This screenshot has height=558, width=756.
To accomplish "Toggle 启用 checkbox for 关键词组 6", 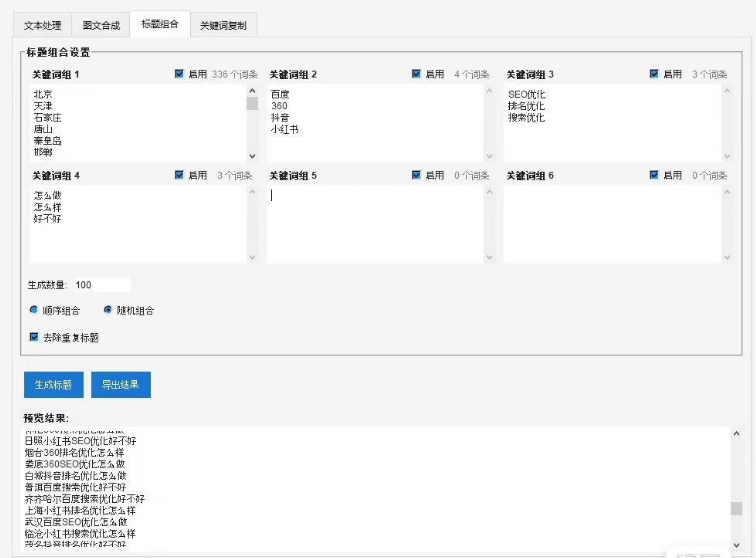I will coord(654,175).
